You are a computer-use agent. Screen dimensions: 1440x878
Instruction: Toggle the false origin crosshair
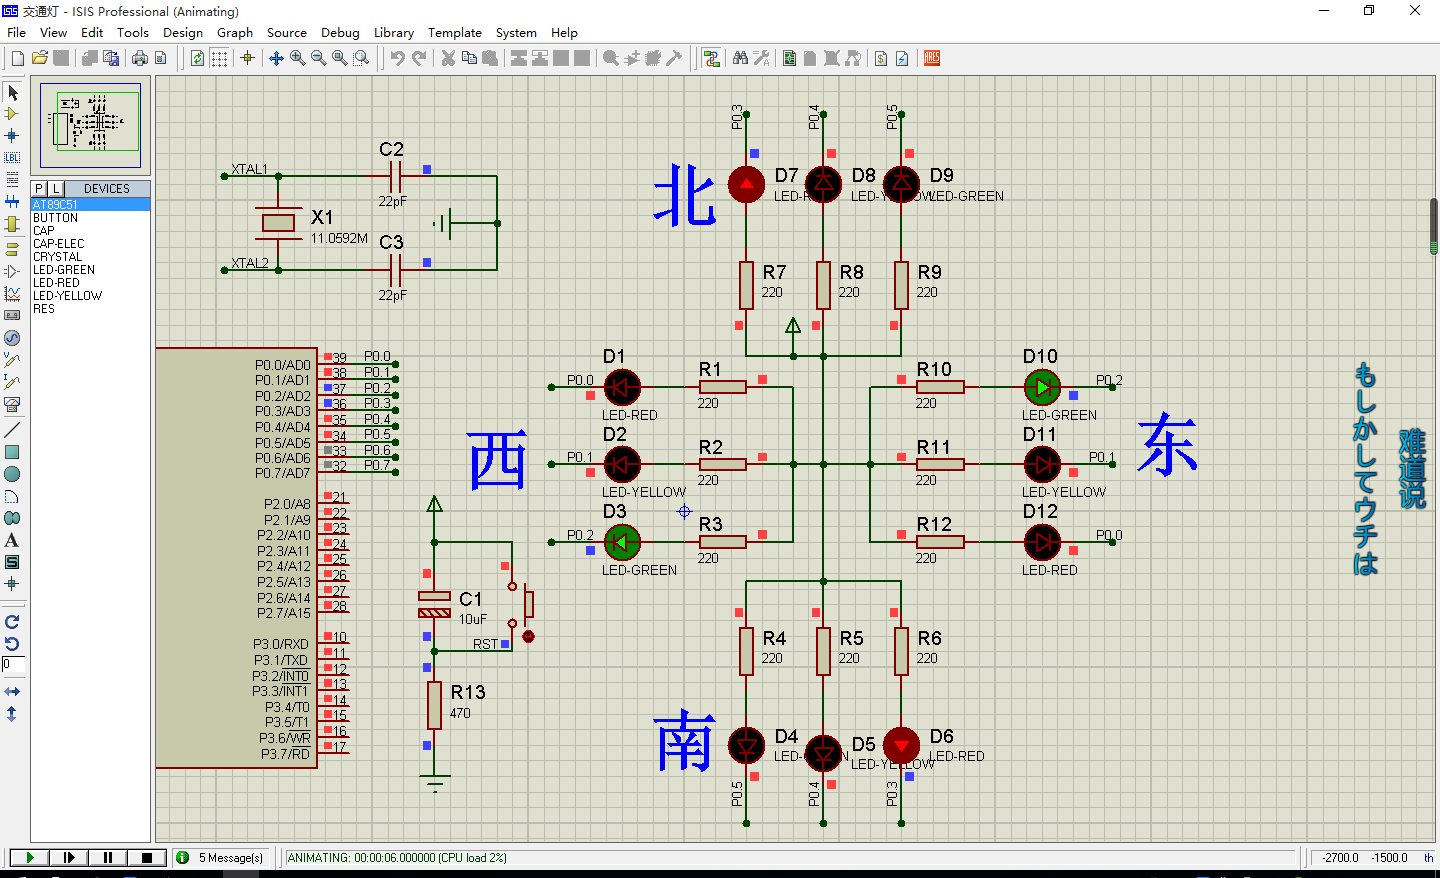click(247, 58)
